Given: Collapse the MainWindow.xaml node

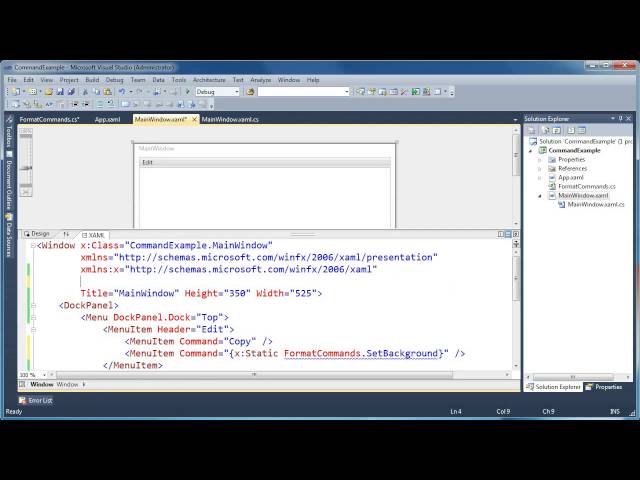Looking at the screenshot, I should click(x=540, y=196).
